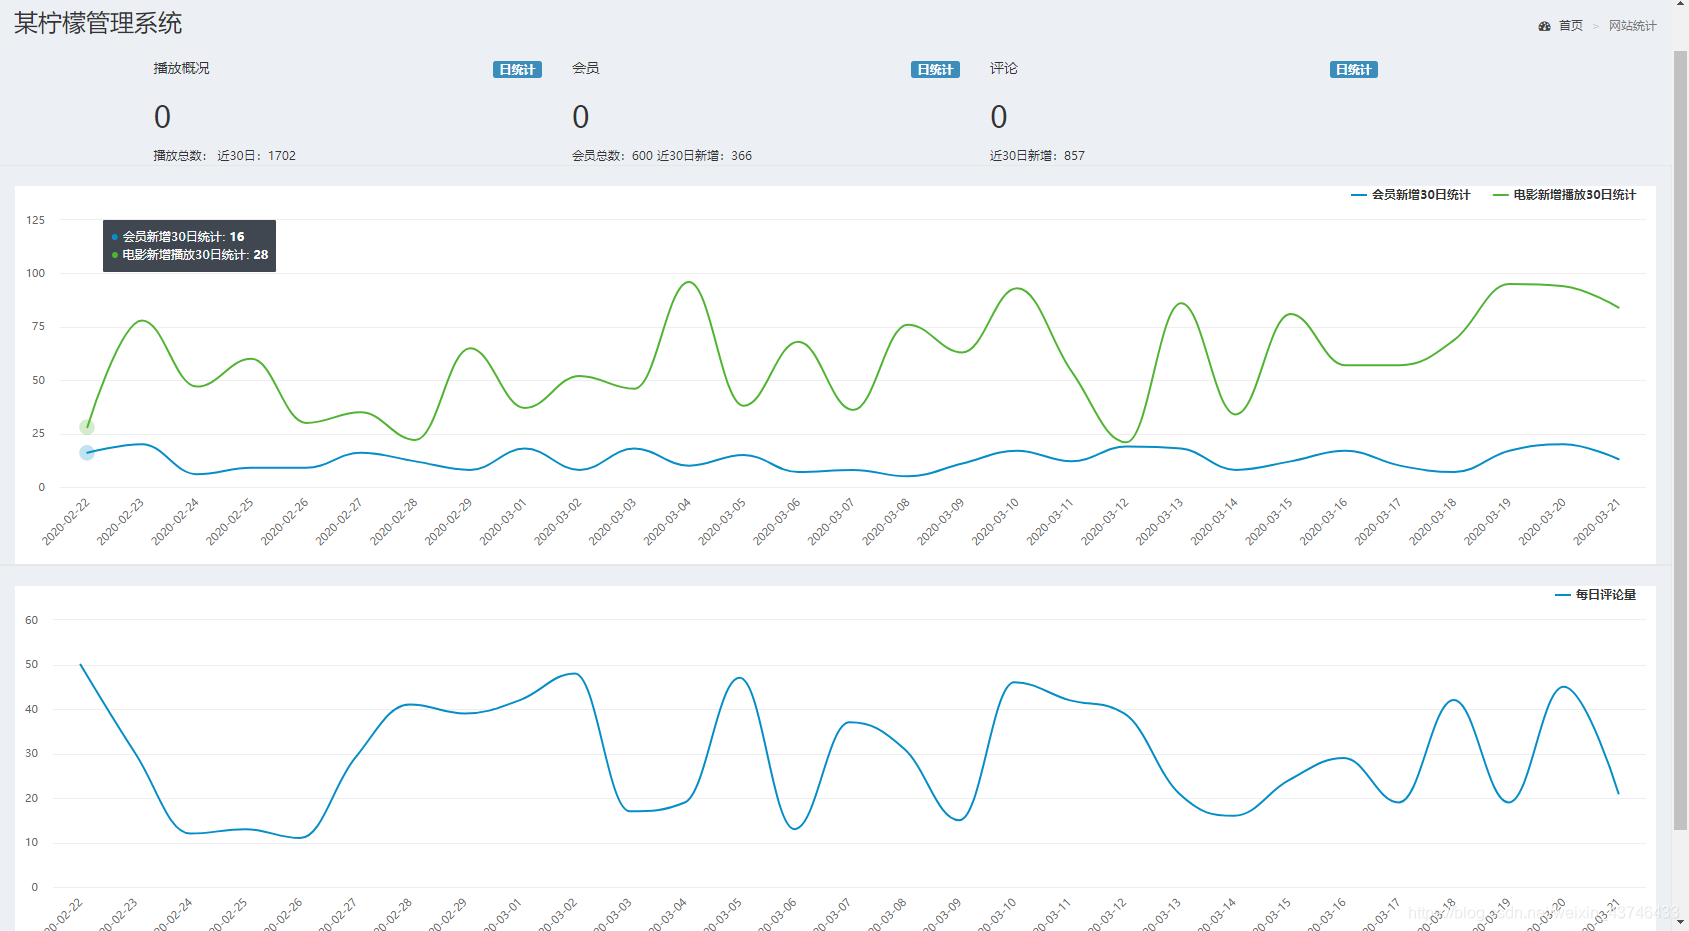Click the 会员 card heading
Image resolution: width=1689 pixels, height=931 pixels.
pyautogui.click(x=585, y=68)
